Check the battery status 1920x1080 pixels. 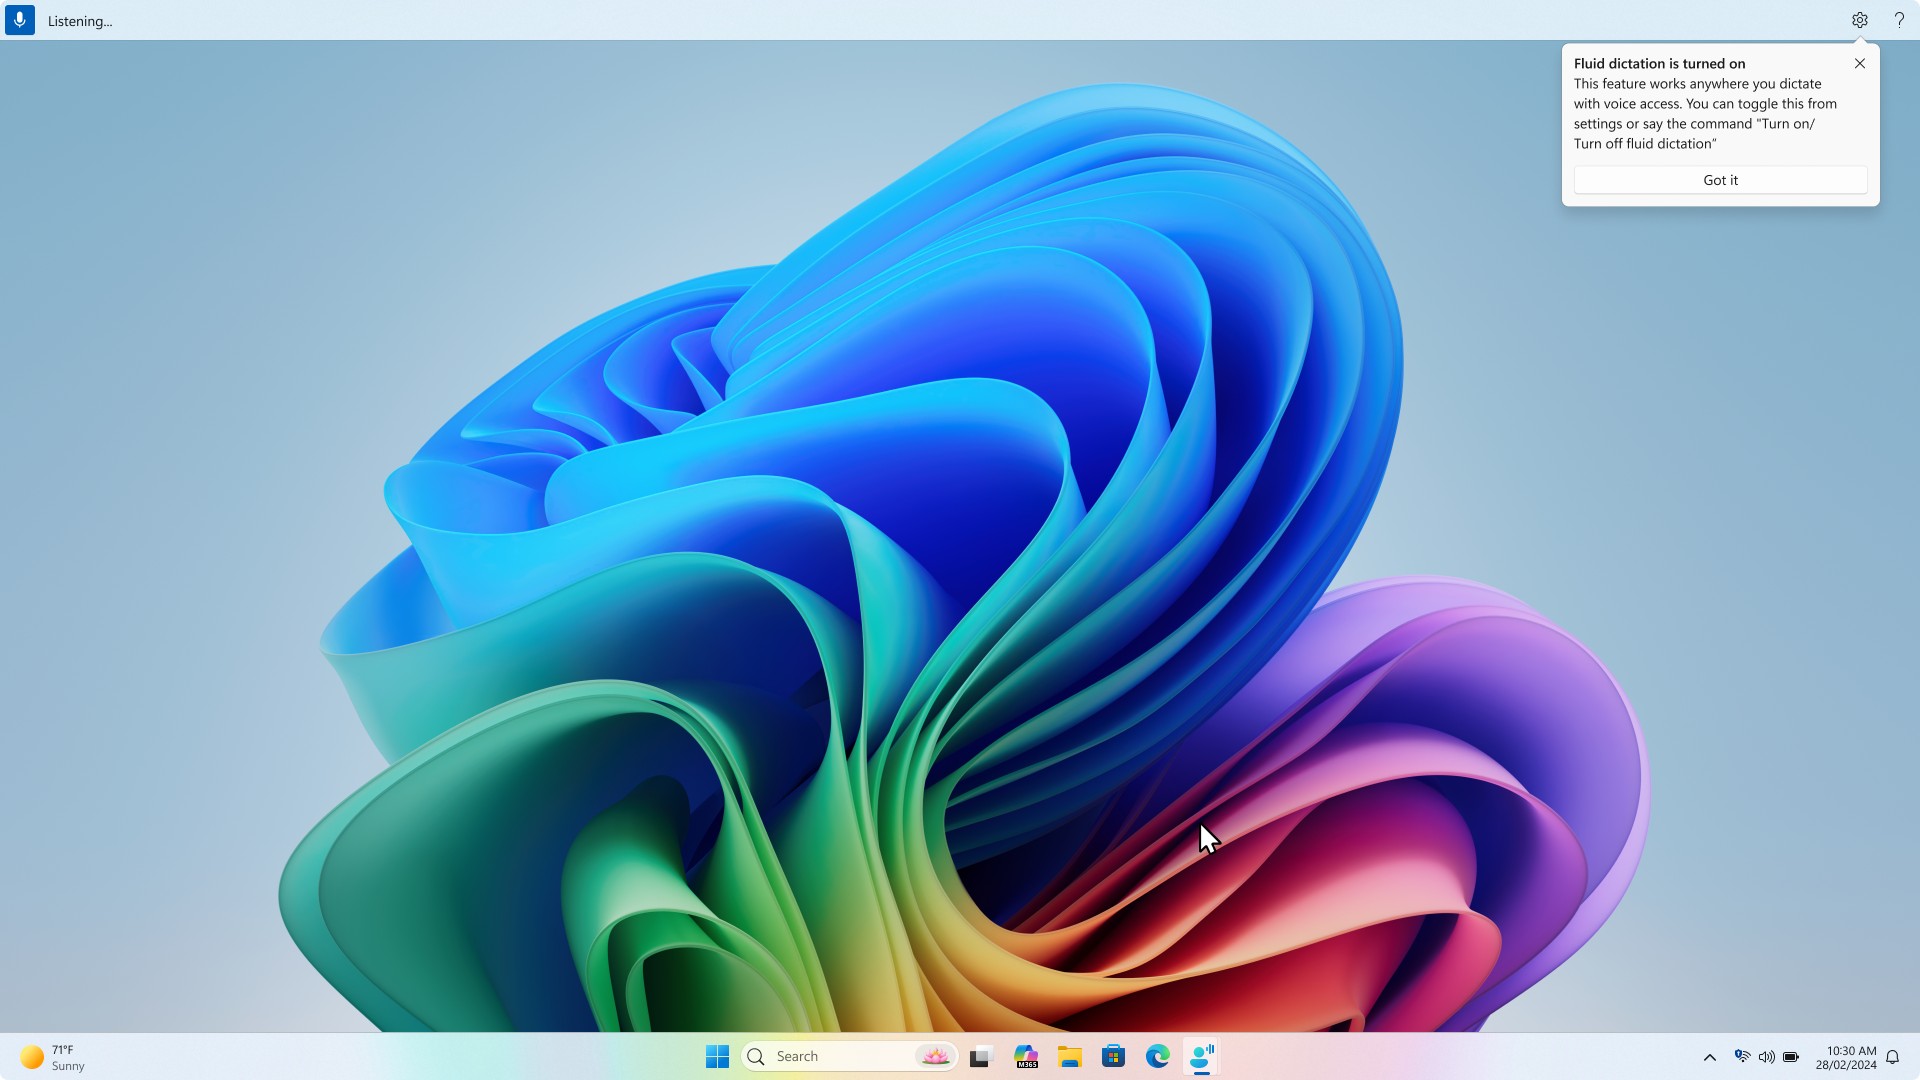click(1791, 1056)
